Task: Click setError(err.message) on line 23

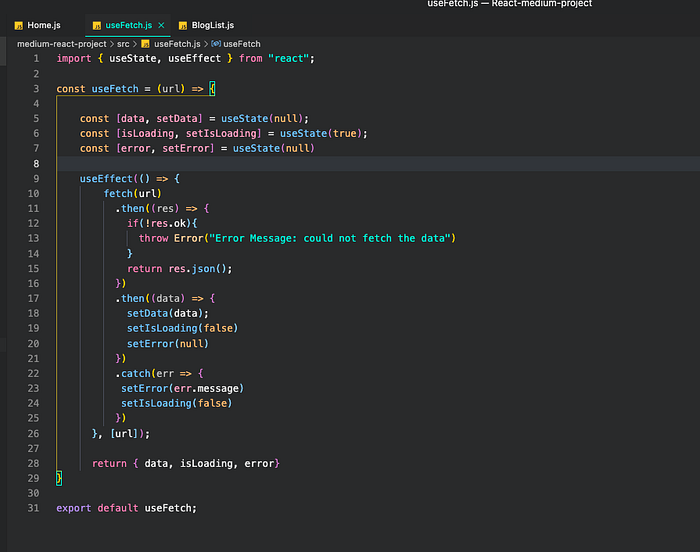Action: tap(183, 389)
